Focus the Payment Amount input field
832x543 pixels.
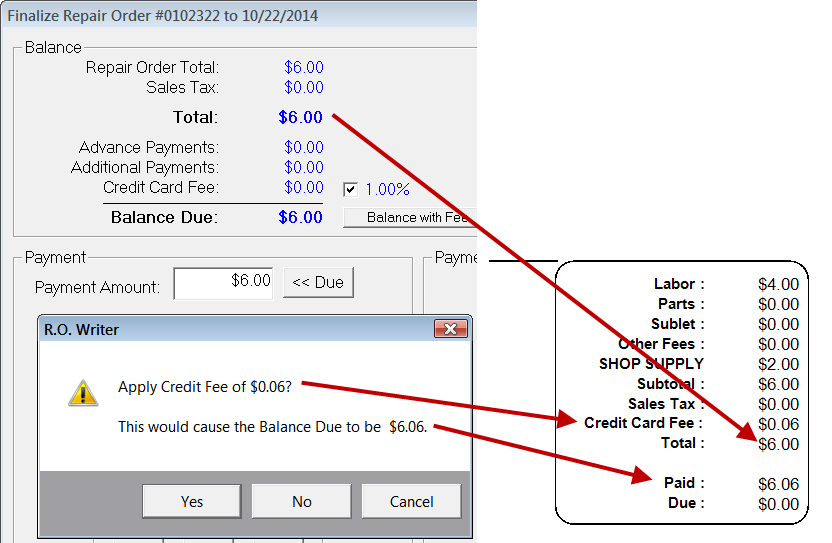[224, 283]
